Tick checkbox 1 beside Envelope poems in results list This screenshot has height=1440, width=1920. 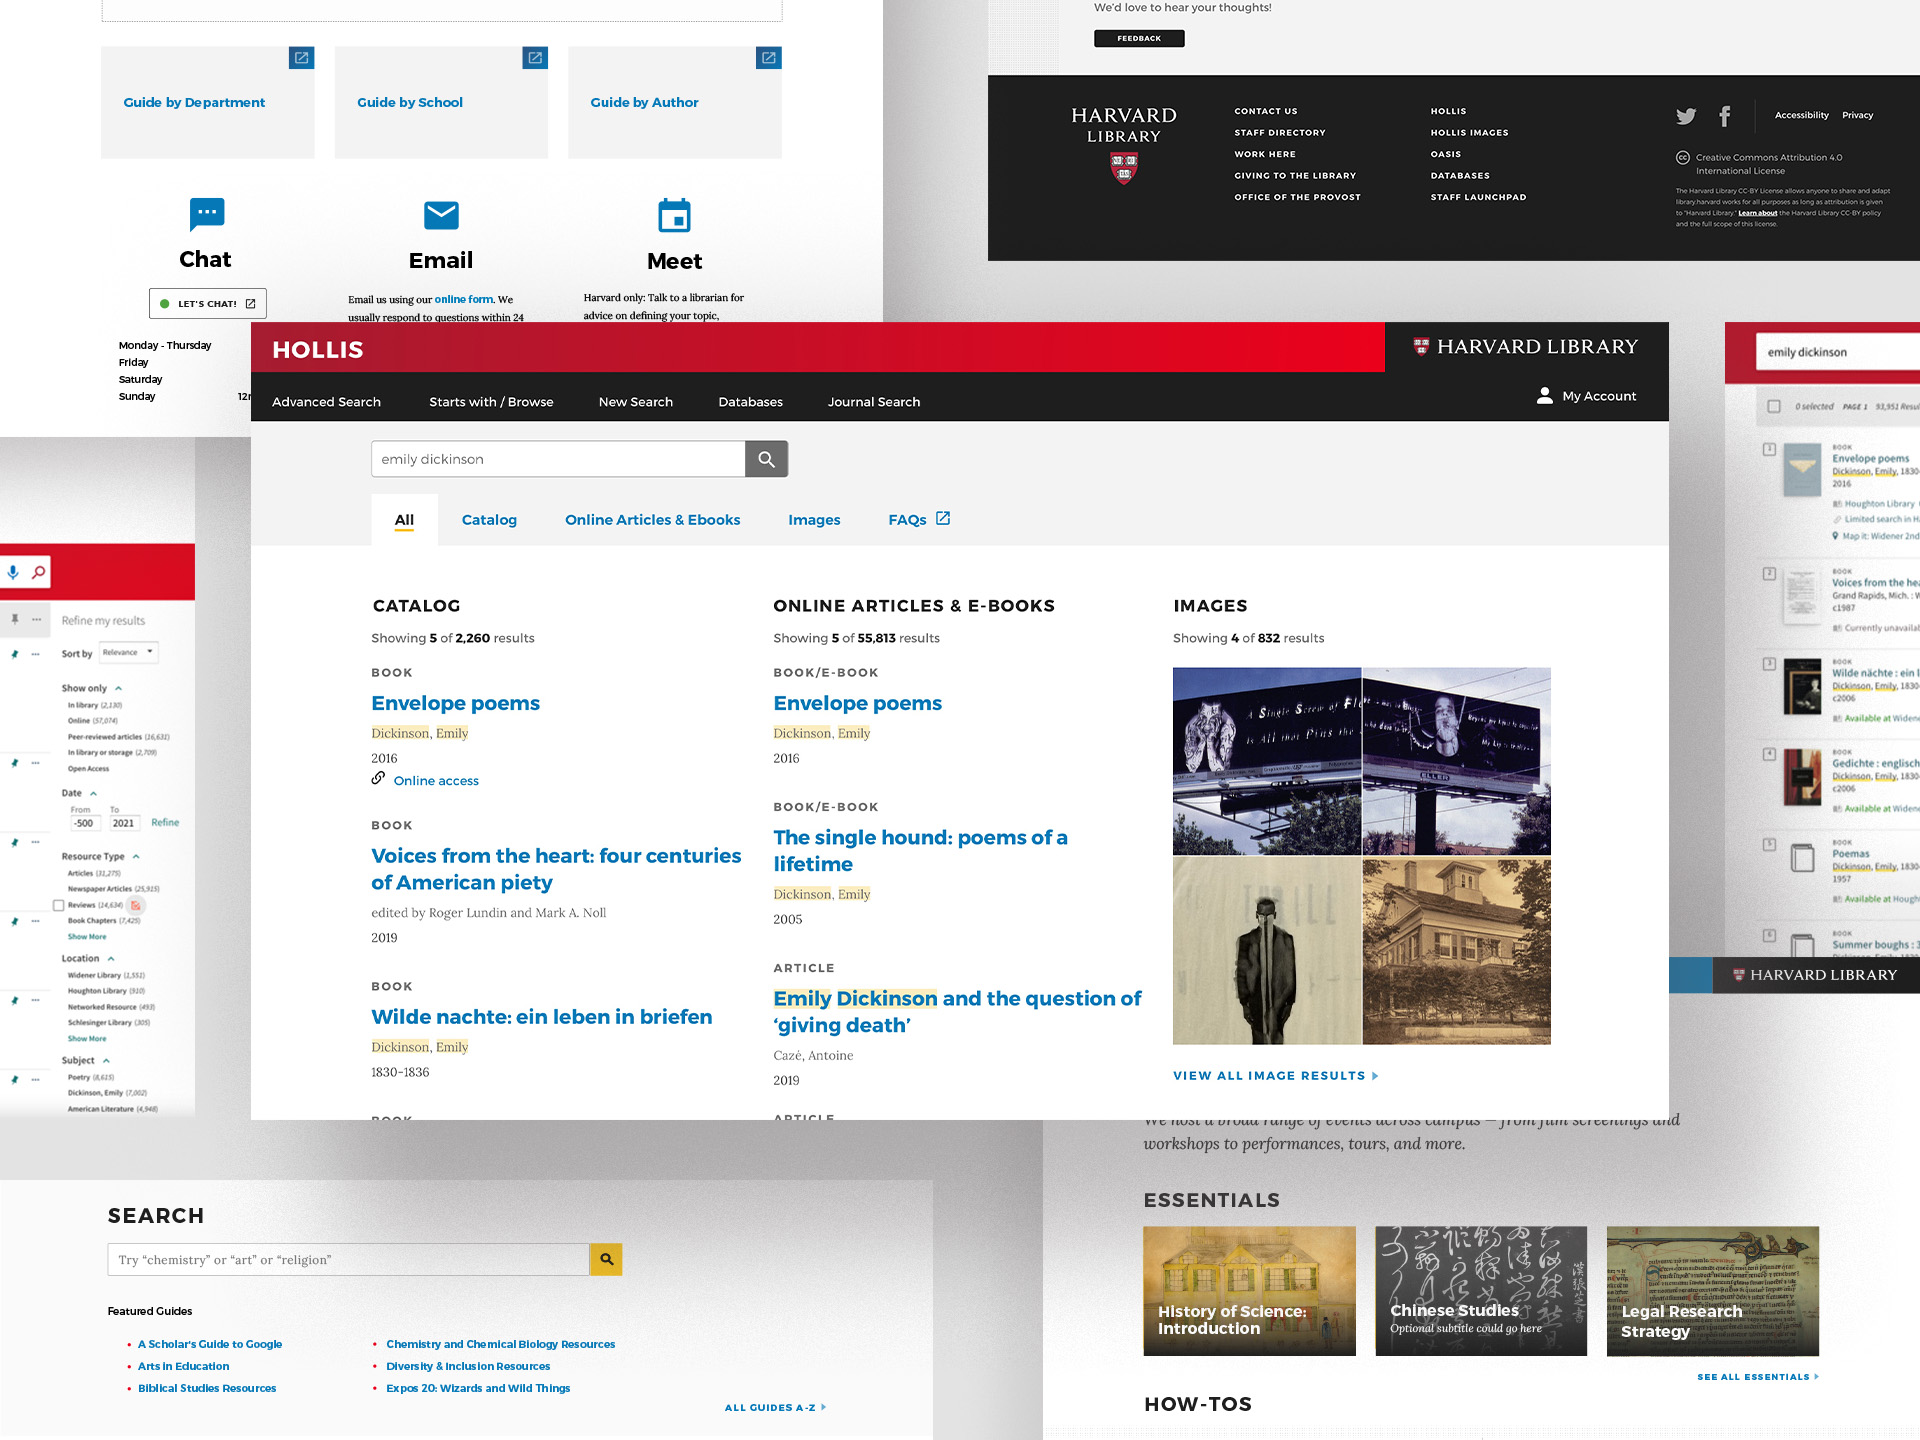point(1769,450)
